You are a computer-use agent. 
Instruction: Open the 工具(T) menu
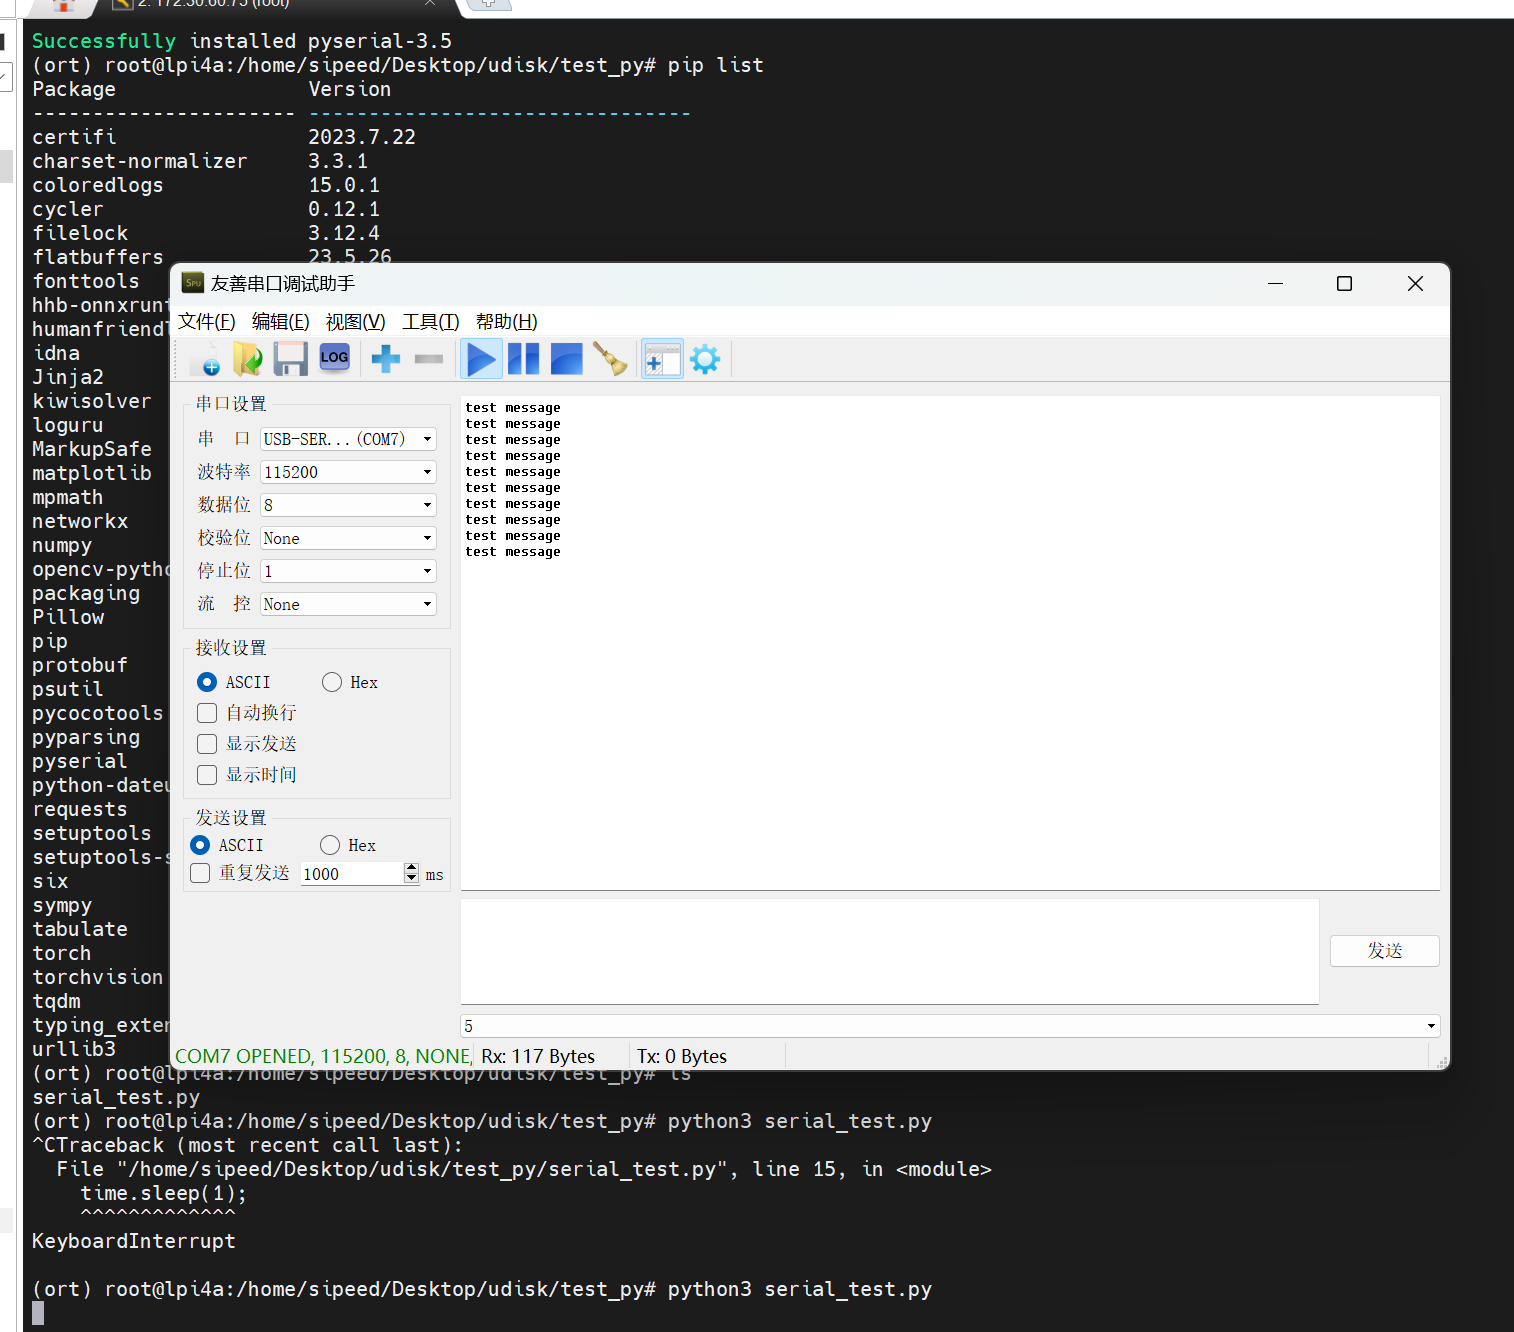click(x=431, y=321)
